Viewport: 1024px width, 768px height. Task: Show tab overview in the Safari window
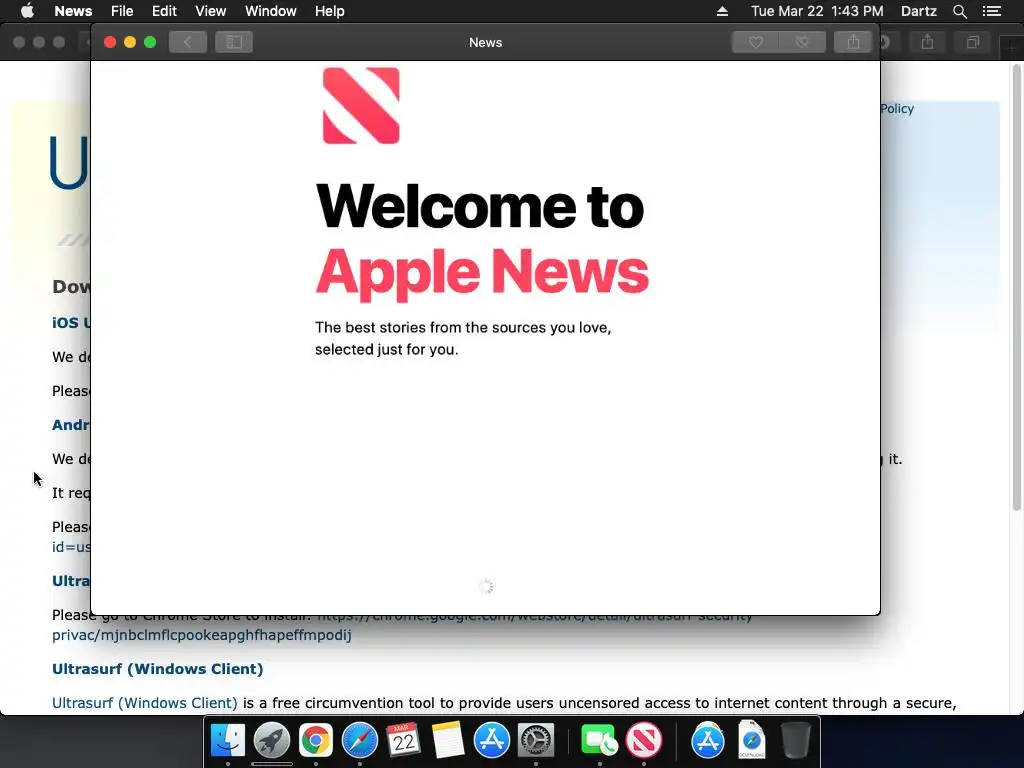[x=973, y=42]
